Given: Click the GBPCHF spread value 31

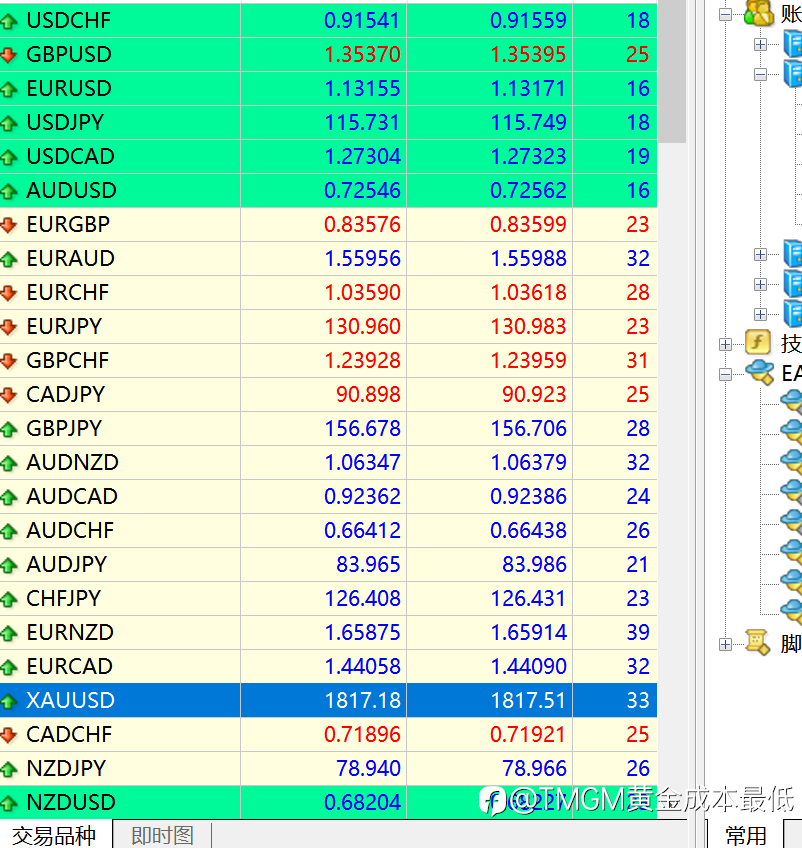Looking at the screenshot, I should pos(638,361).
